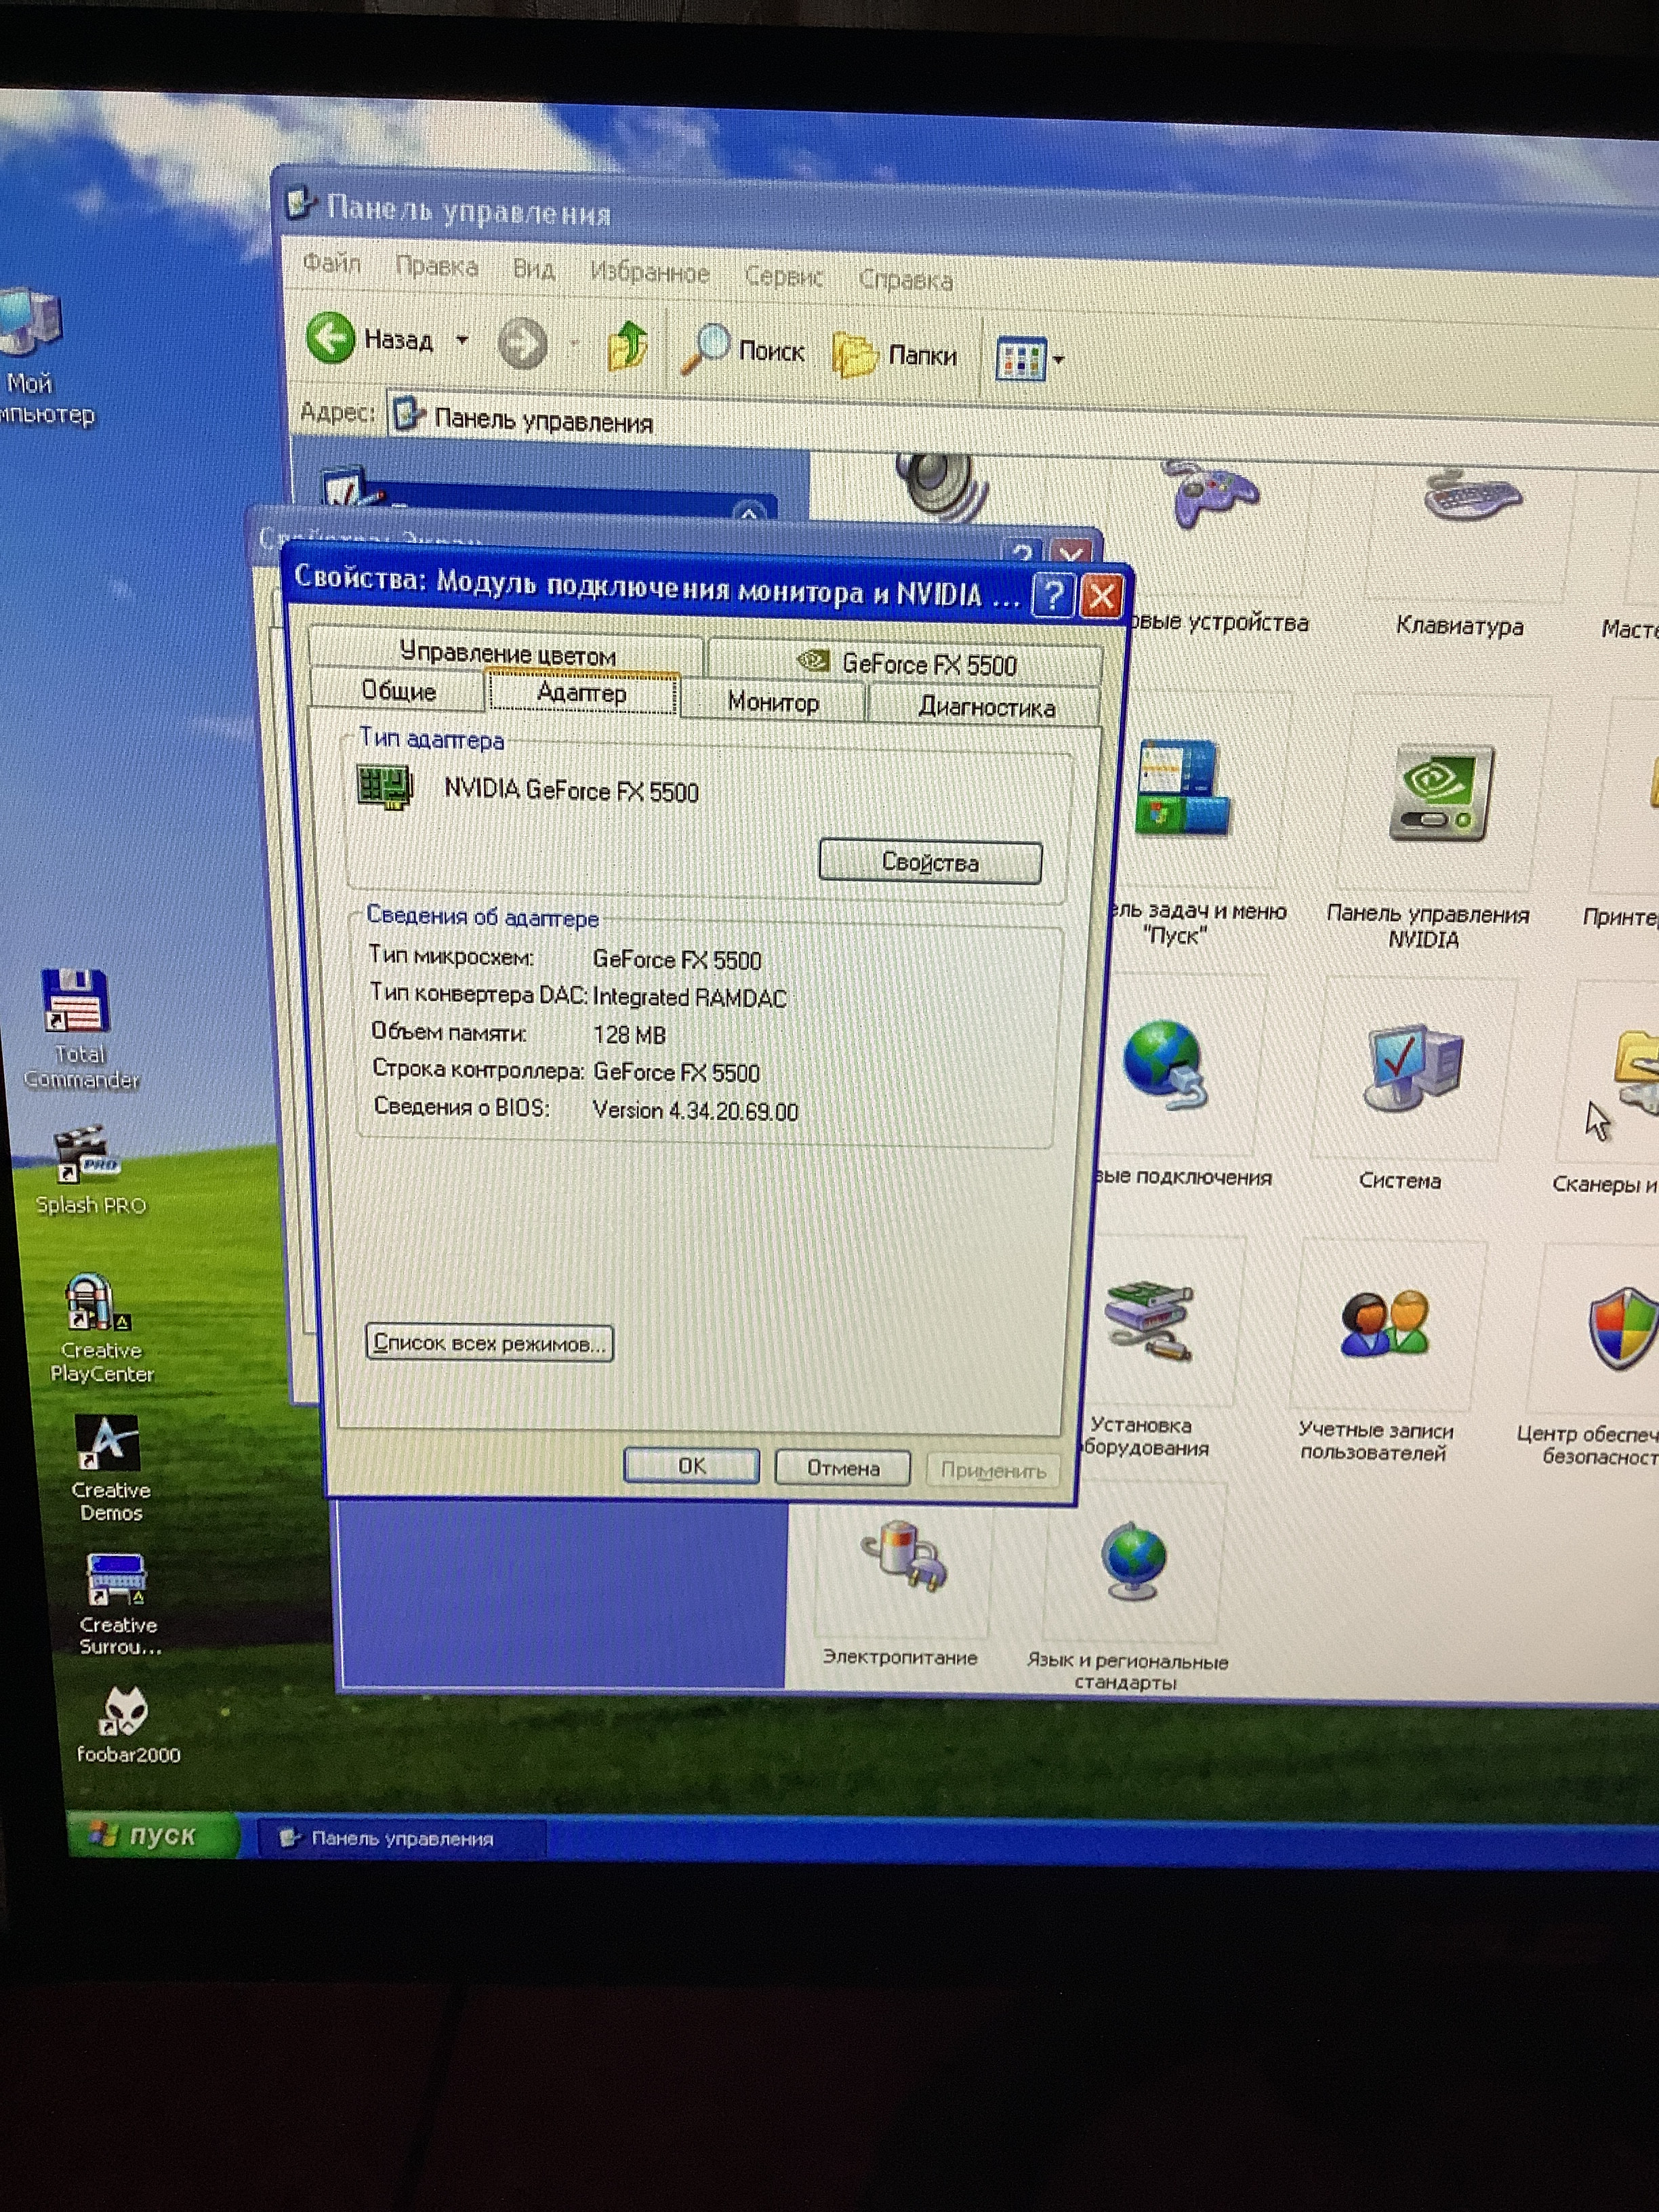Open Creative Demos shortcut
Viewport: 1659px width, 2212px height.
pyautogui.click(x=109, y=1467)
